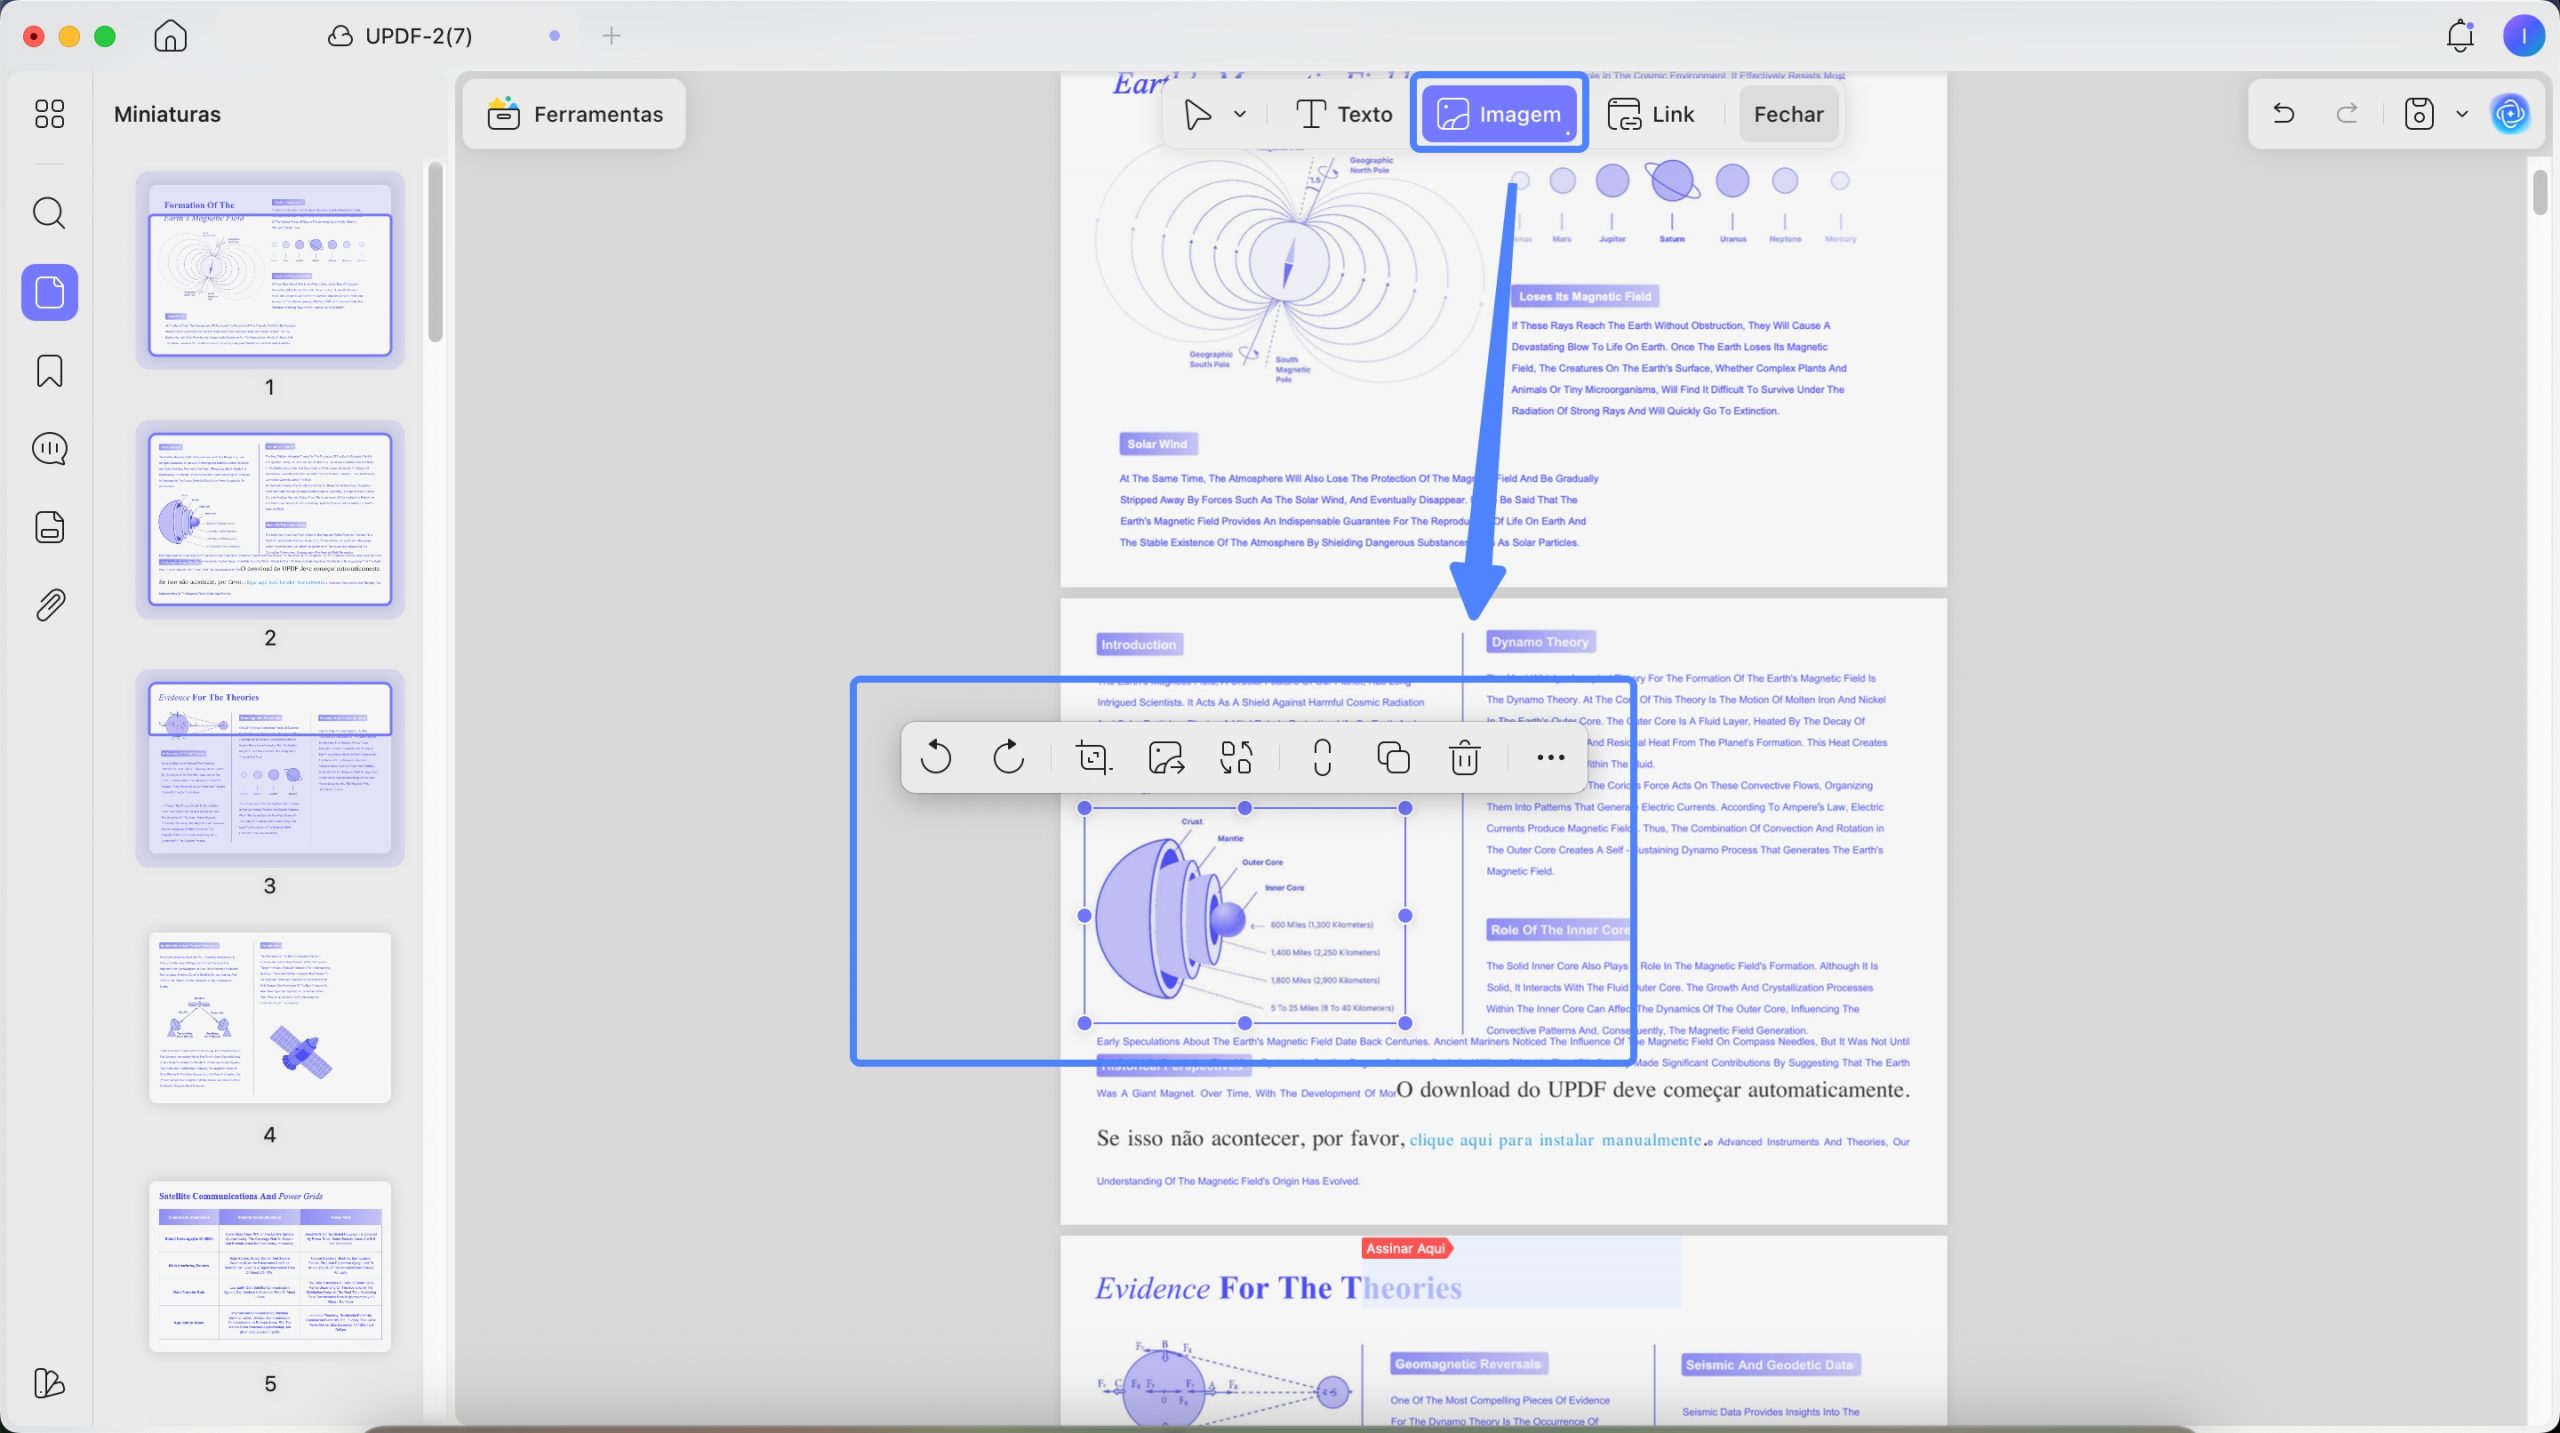Viewport: 2560px width, 1433px height.
Task: Click Seismic And Geodetic Data heading
Action: pyautogui.click(x=1769, y=1365)
